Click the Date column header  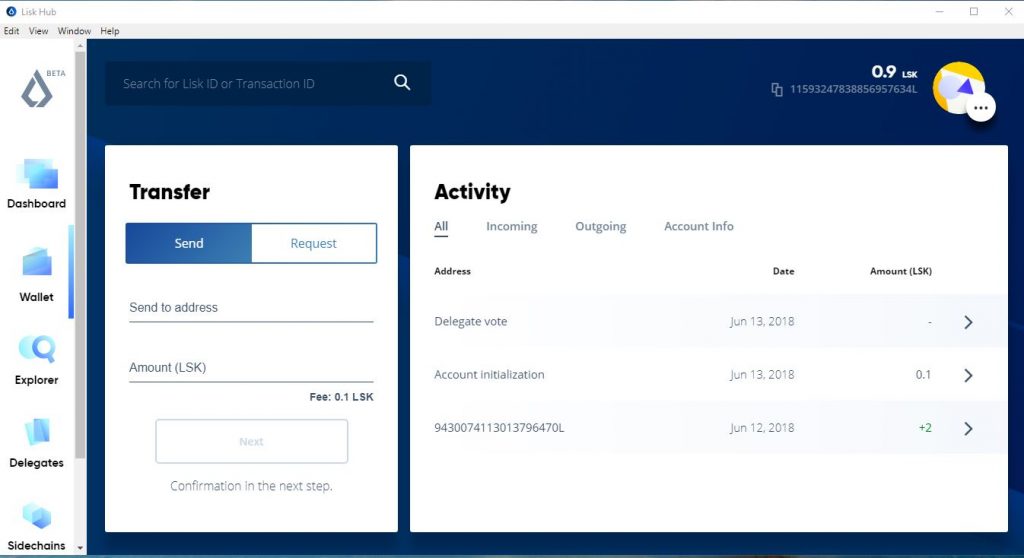(x=784, y=271)
